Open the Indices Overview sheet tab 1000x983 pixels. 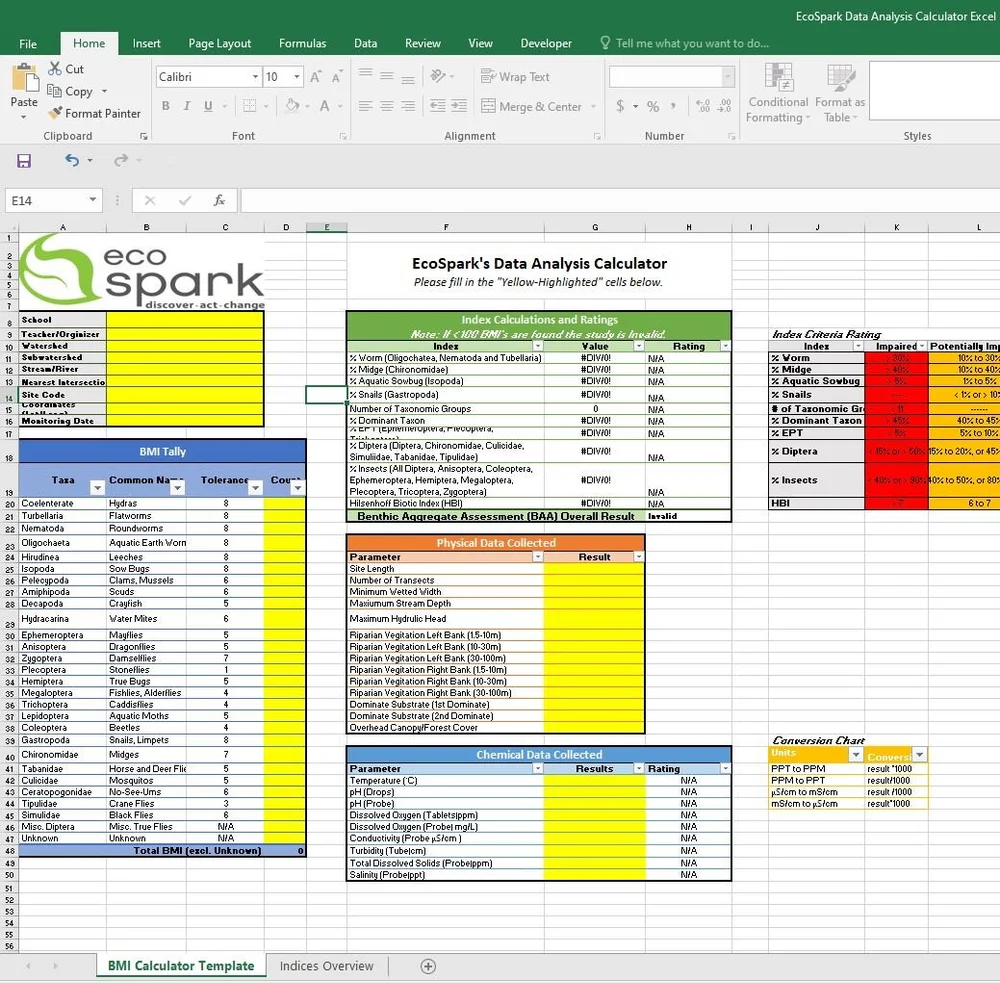[326, 966]
